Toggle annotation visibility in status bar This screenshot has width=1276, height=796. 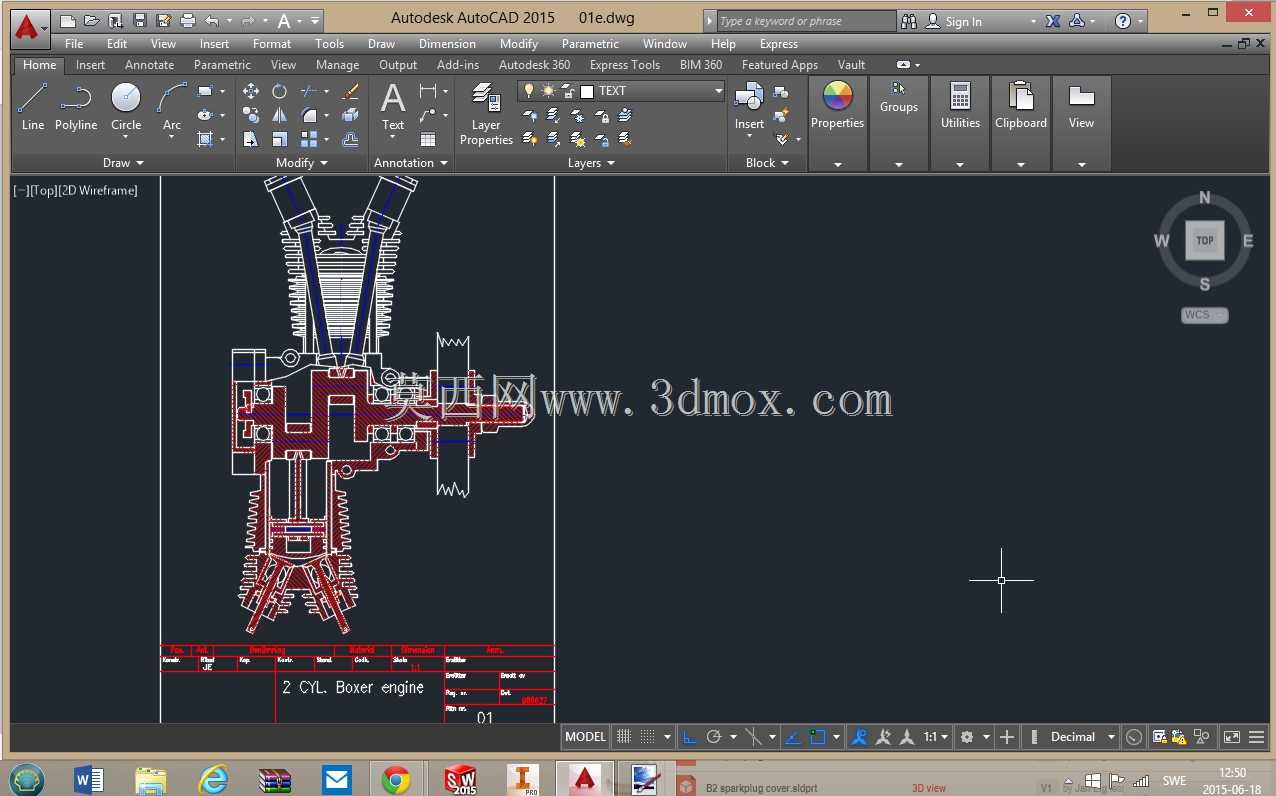[859, 737]
